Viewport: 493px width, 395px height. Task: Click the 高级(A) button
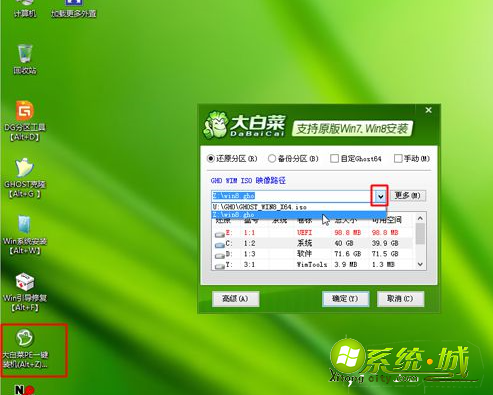(x=235, y=299)
